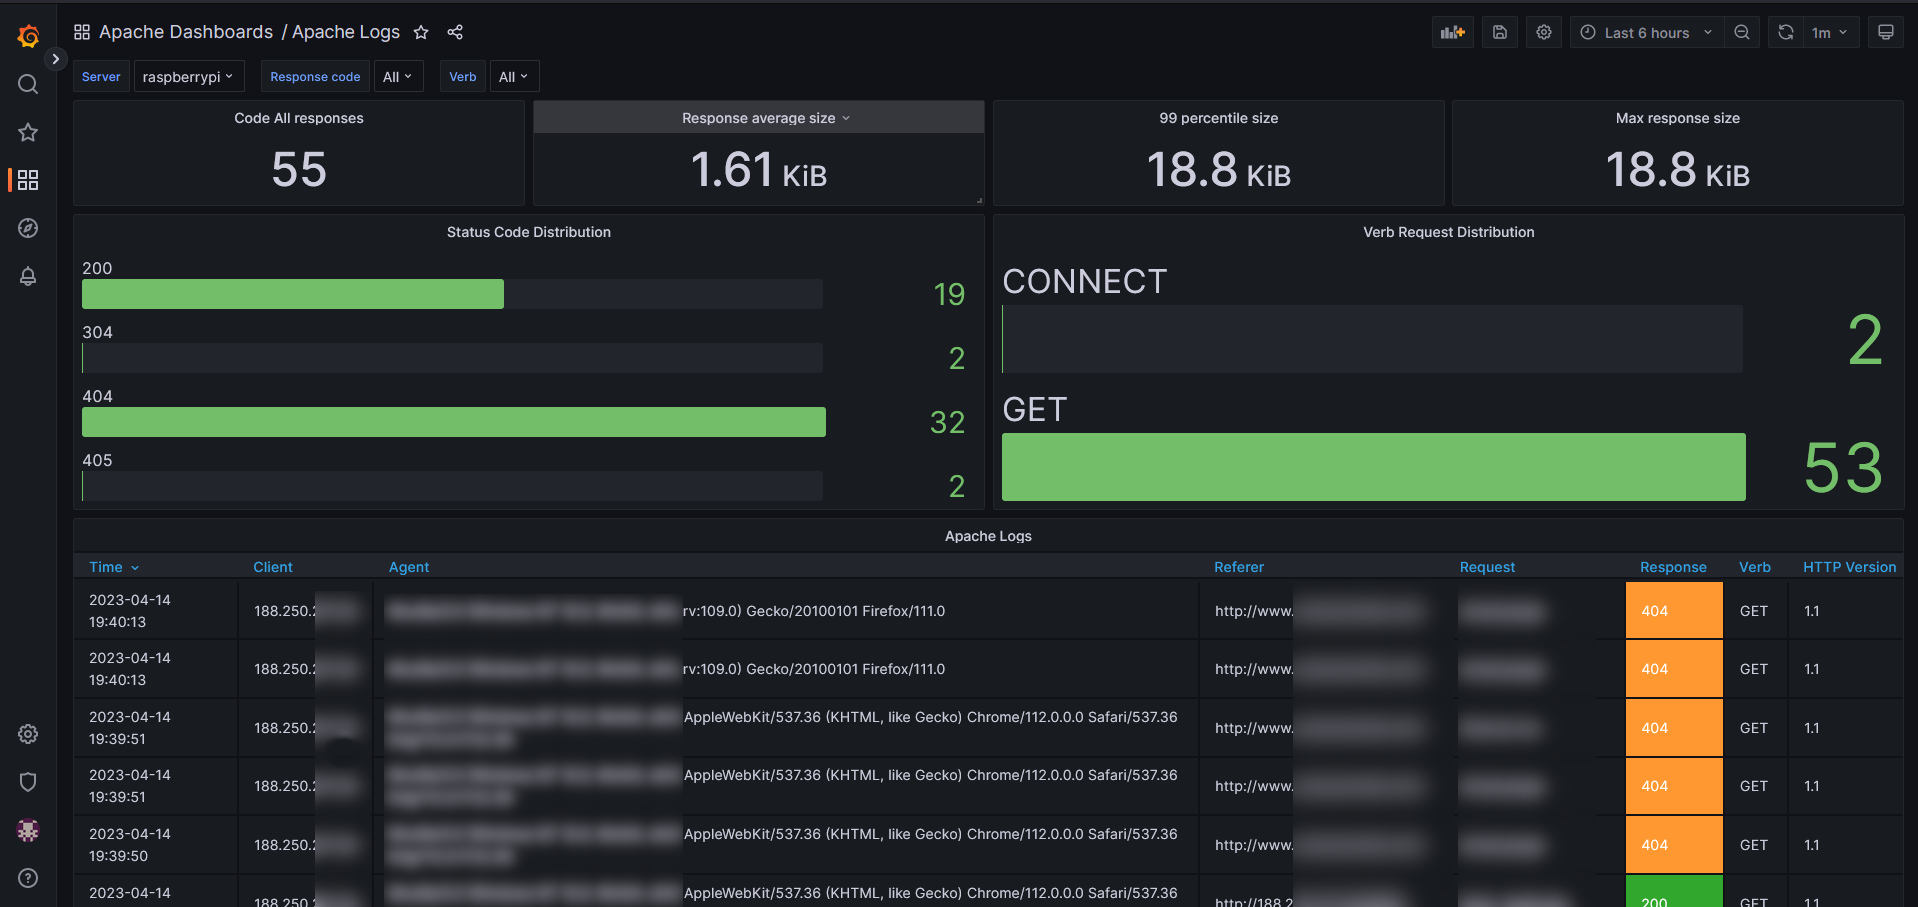Open Alerting bell icon
This screenshot has width=1918, height=907.
click(28, 277)
